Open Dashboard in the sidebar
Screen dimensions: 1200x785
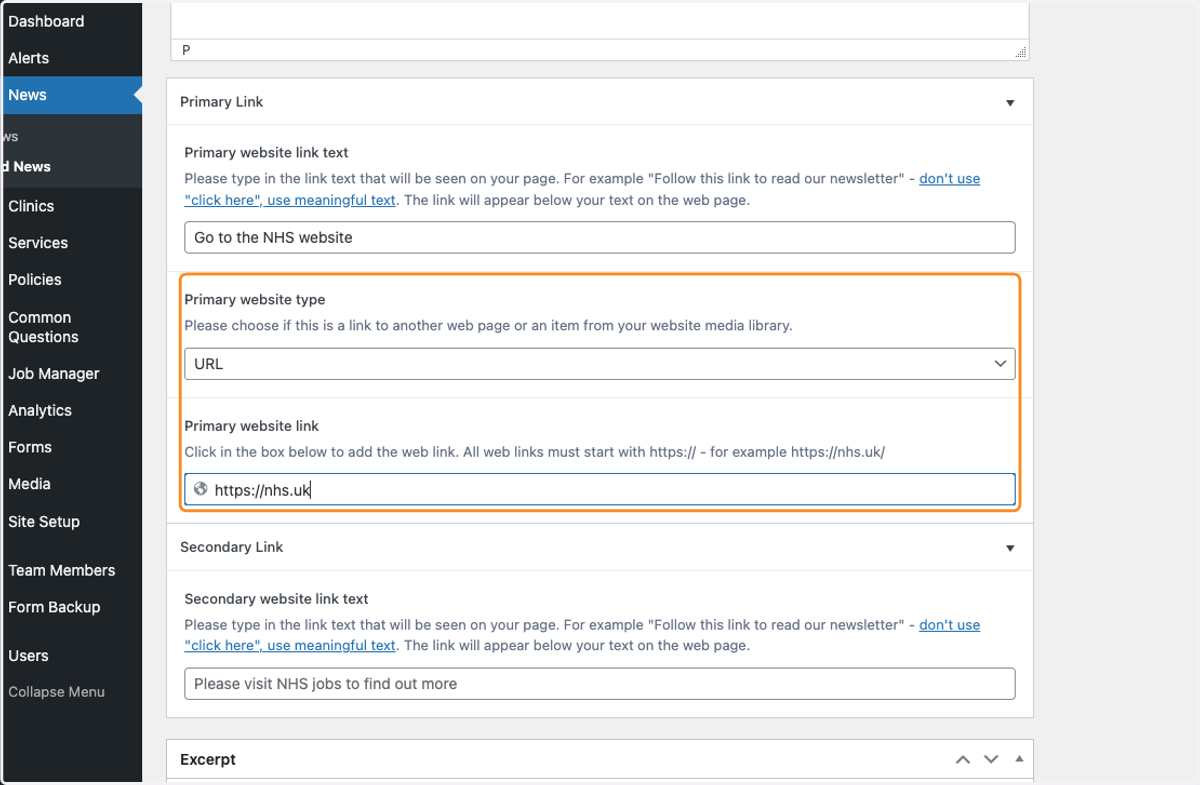click(x=46, y=21)
